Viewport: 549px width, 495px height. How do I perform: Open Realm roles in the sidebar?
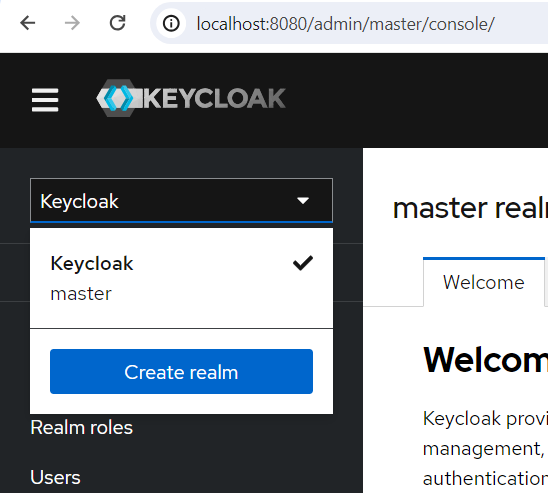coord(82,427)
